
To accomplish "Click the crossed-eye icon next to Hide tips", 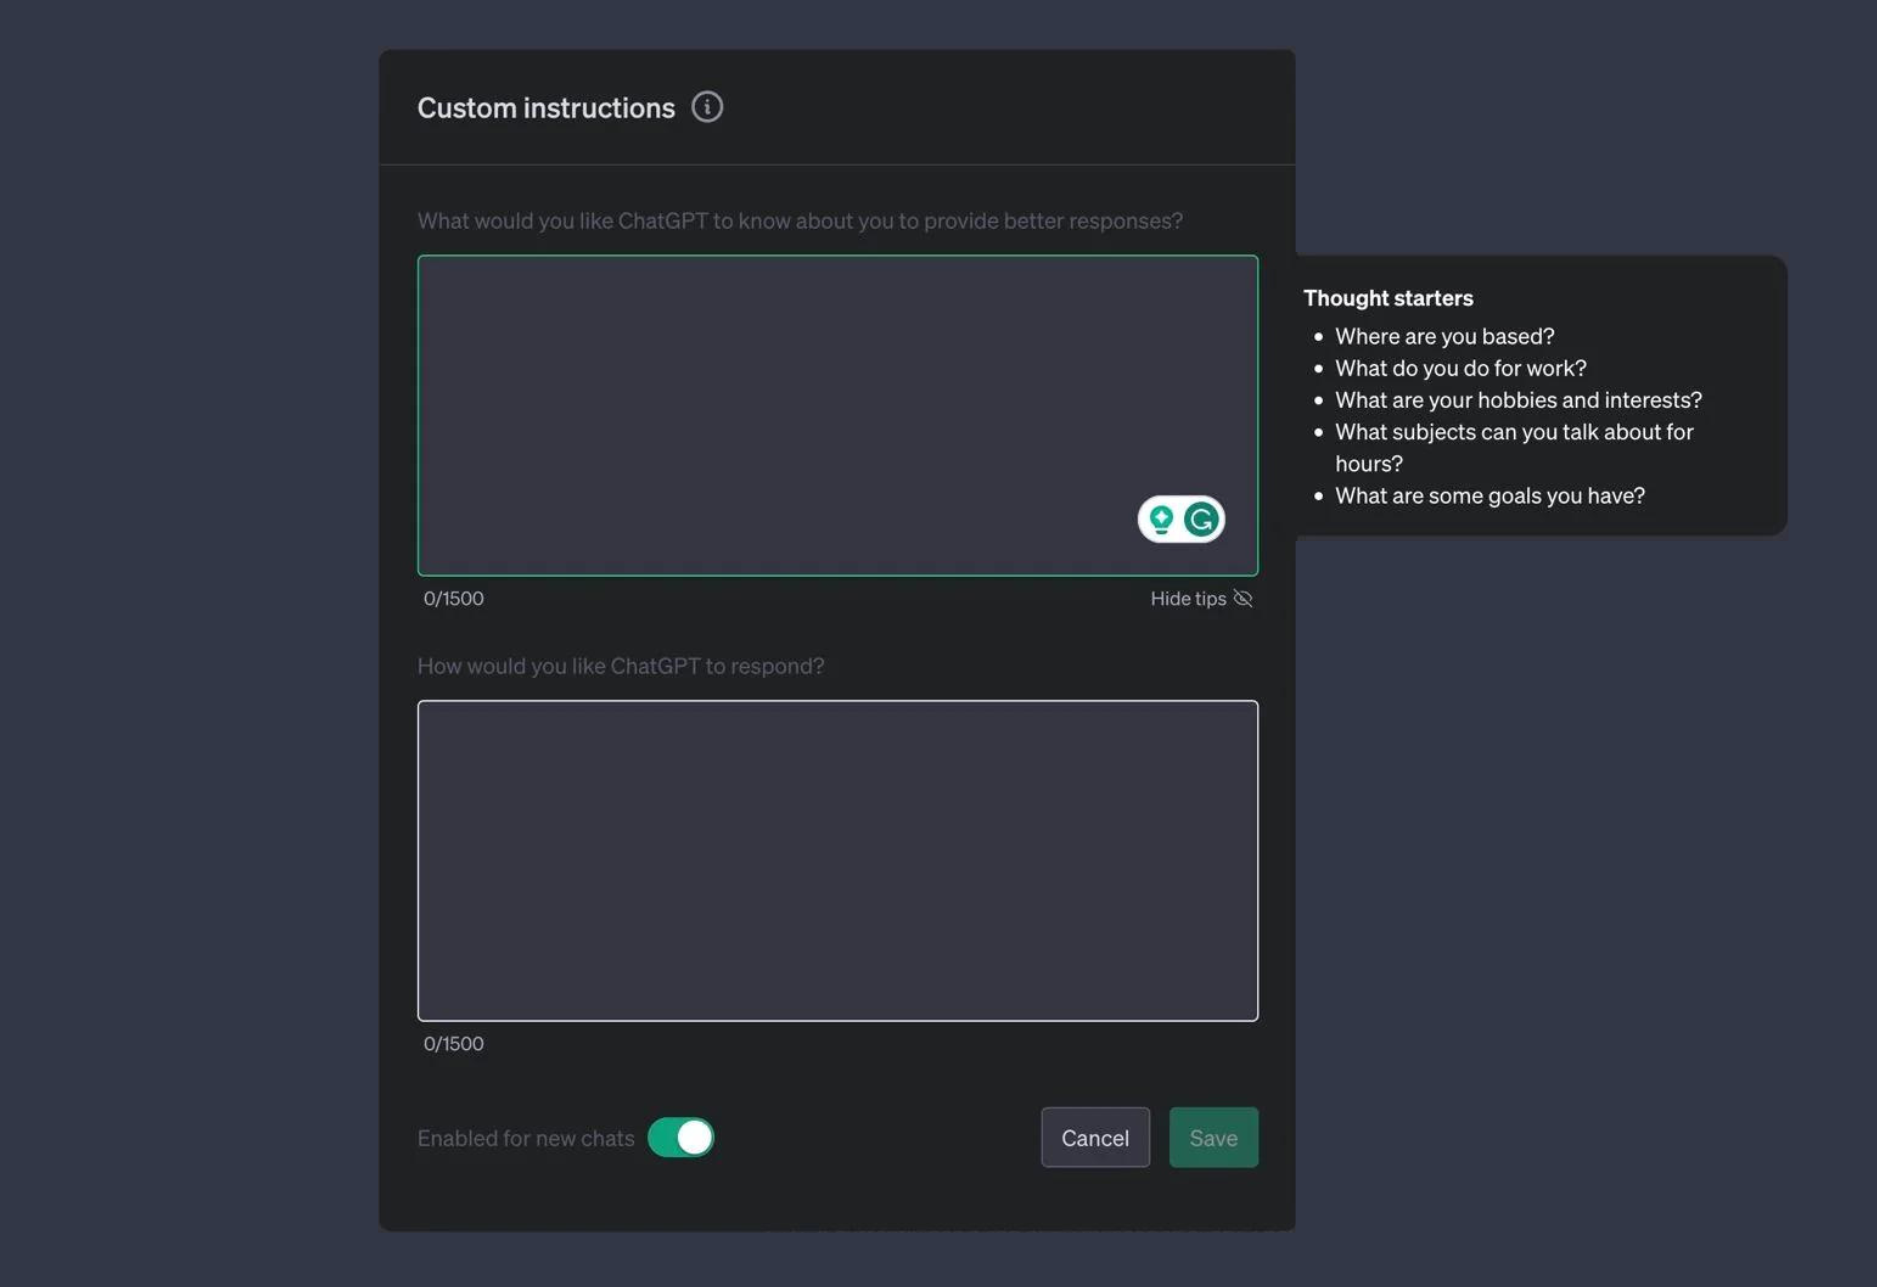I will 1243,598.
